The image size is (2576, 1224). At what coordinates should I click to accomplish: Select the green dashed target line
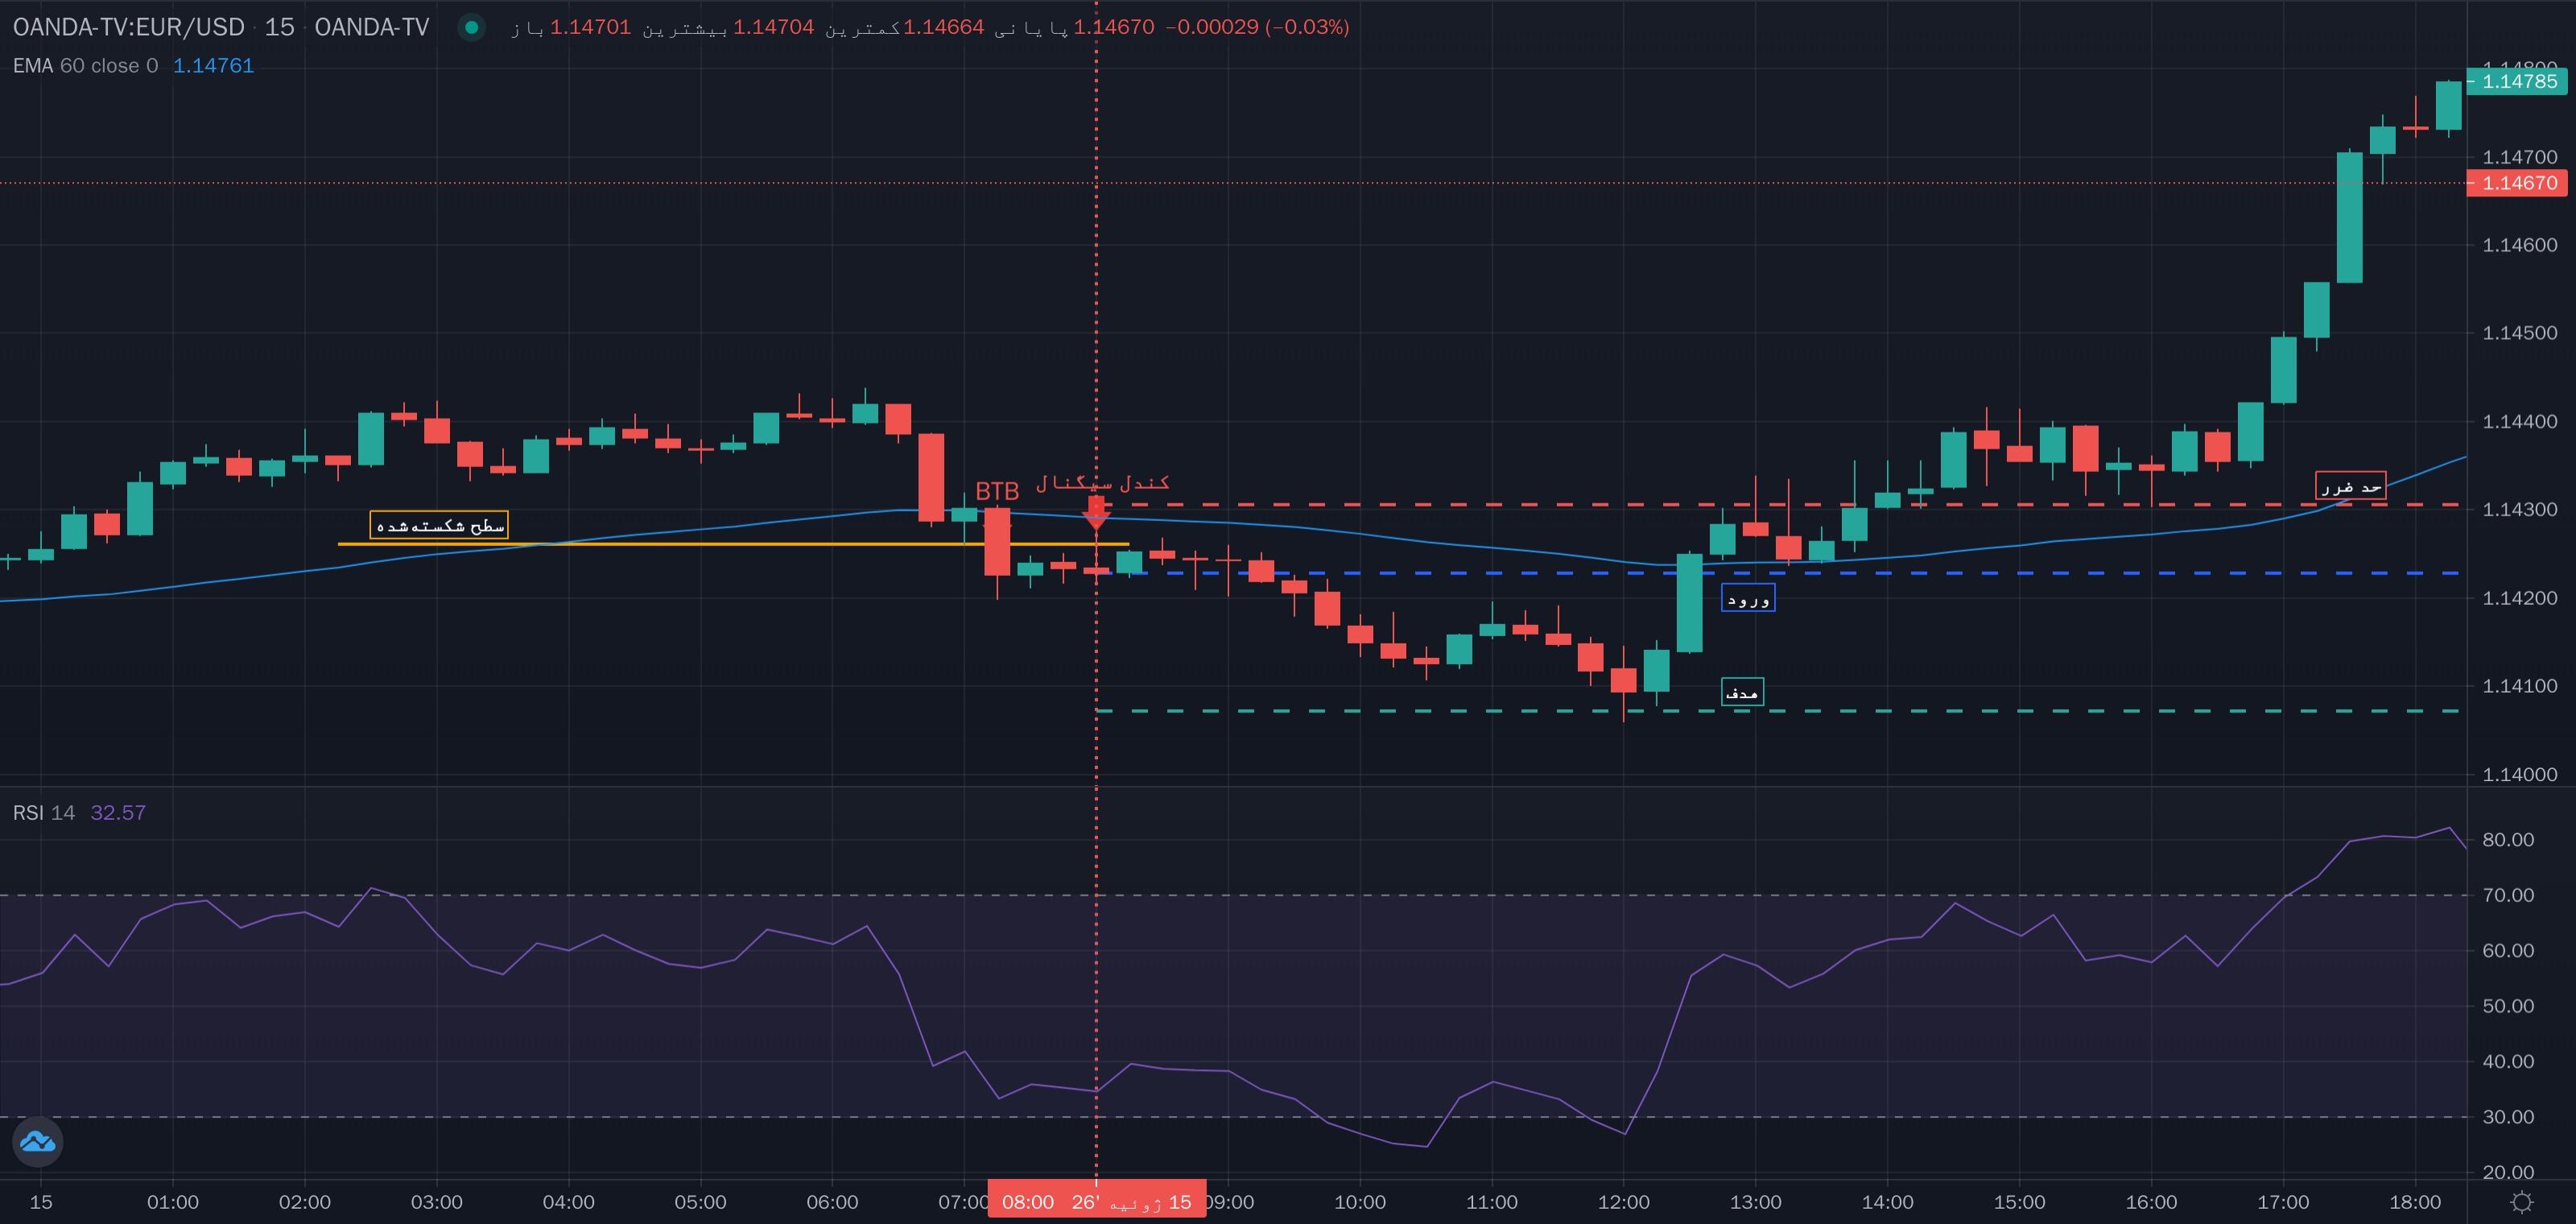[1779, 711]
